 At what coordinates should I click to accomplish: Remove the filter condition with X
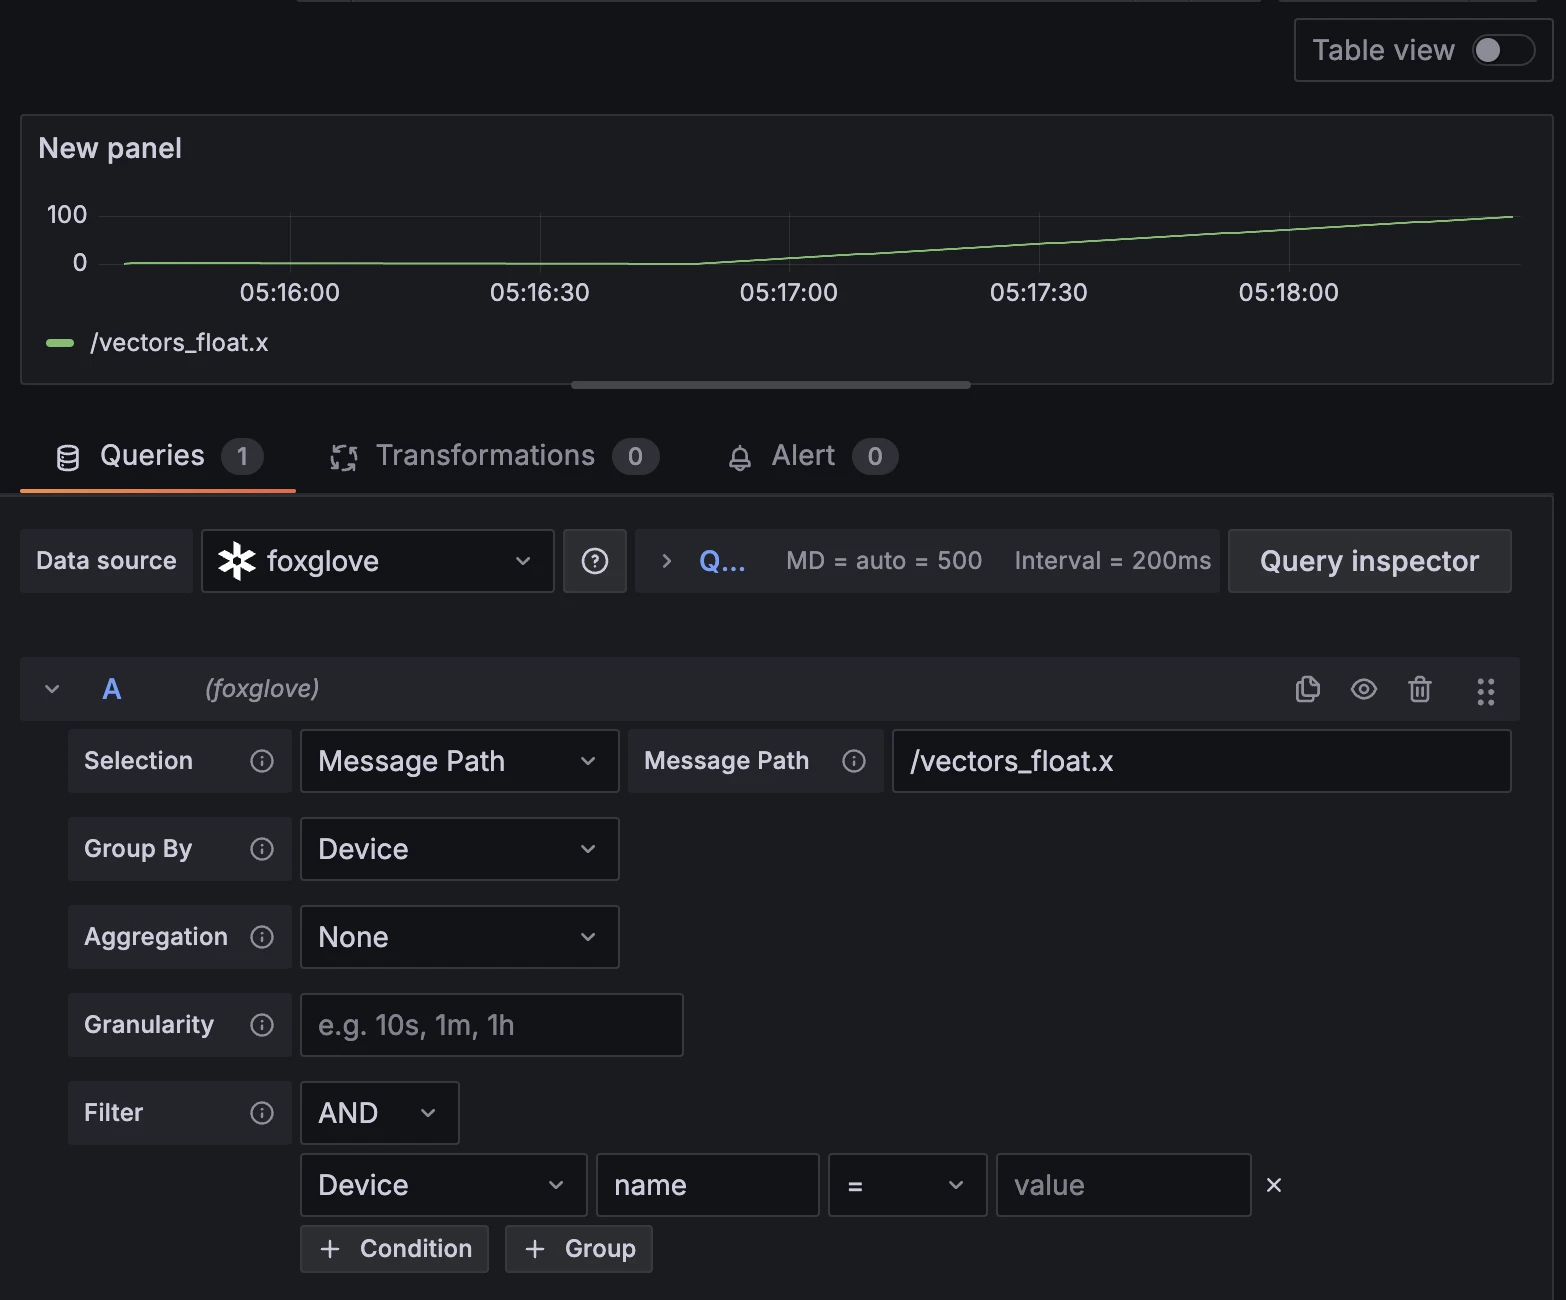(1274, 1185)
